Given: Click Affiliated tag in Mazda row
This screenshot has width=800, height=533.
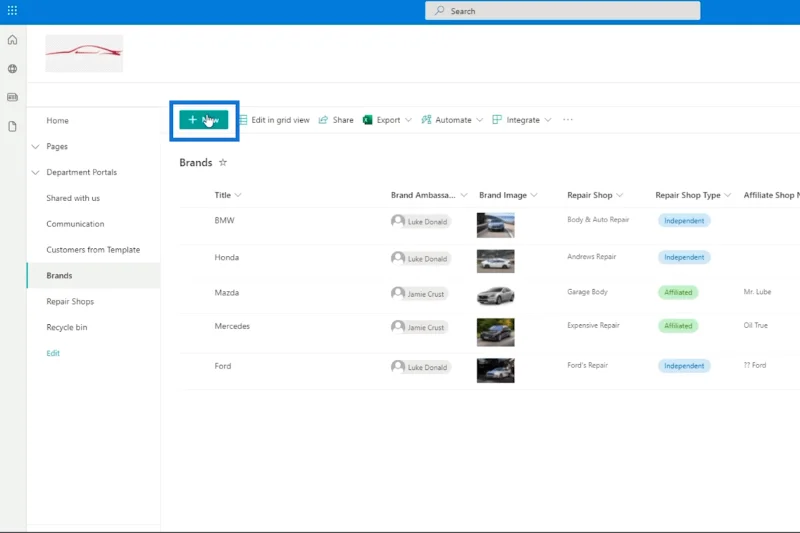Looking at the screenshot, I should (x=678, y=292).
